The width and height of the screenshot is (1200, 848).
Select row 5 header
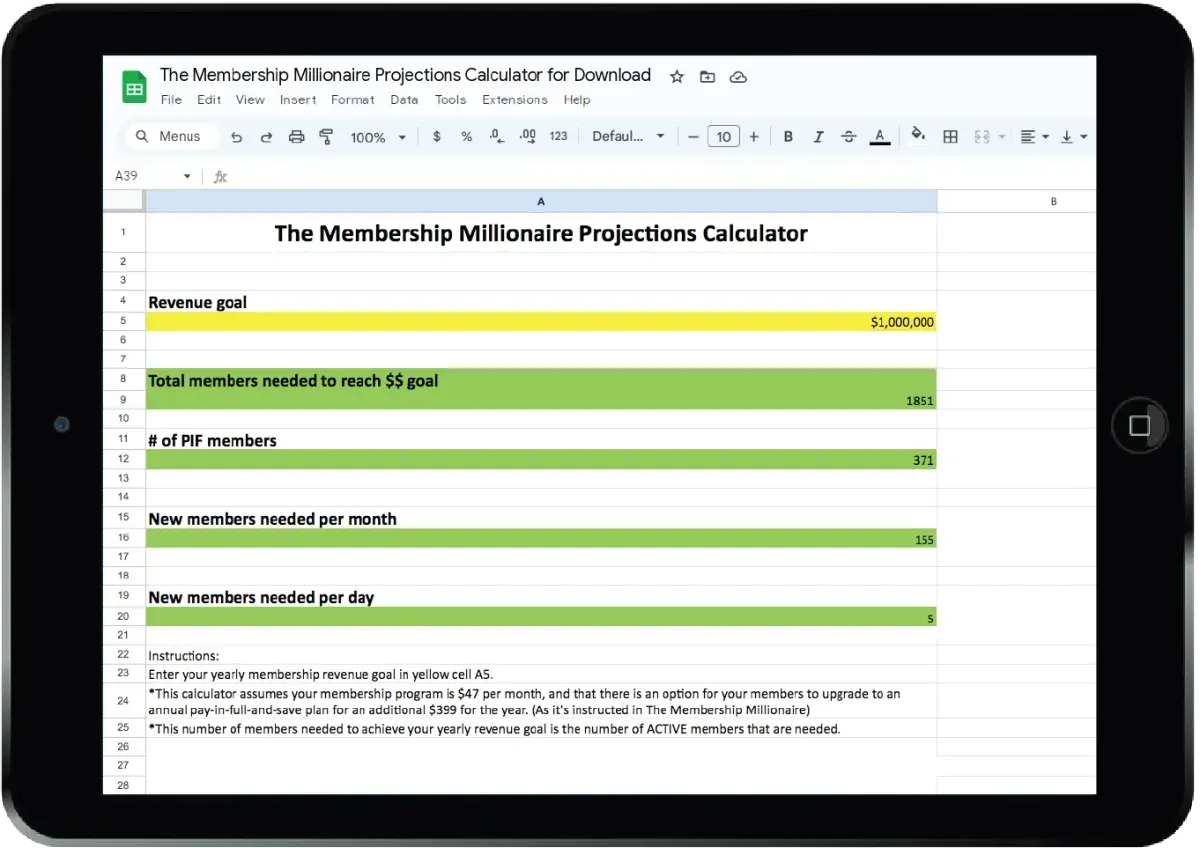pos(123,322)
